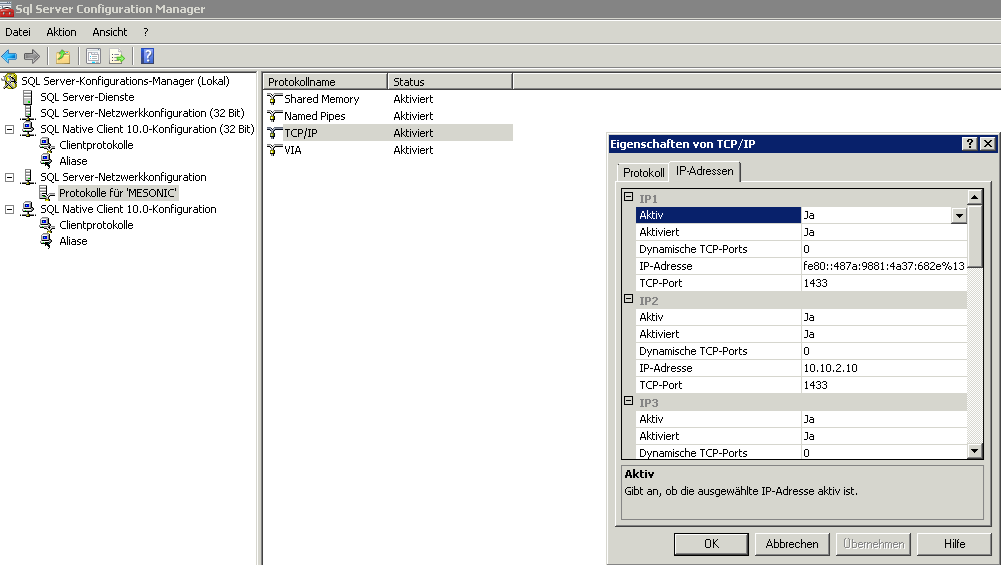This screenshot has height=565, width=1001.
Task: Click the Up one level folder icon
Action: click(62, 56)
